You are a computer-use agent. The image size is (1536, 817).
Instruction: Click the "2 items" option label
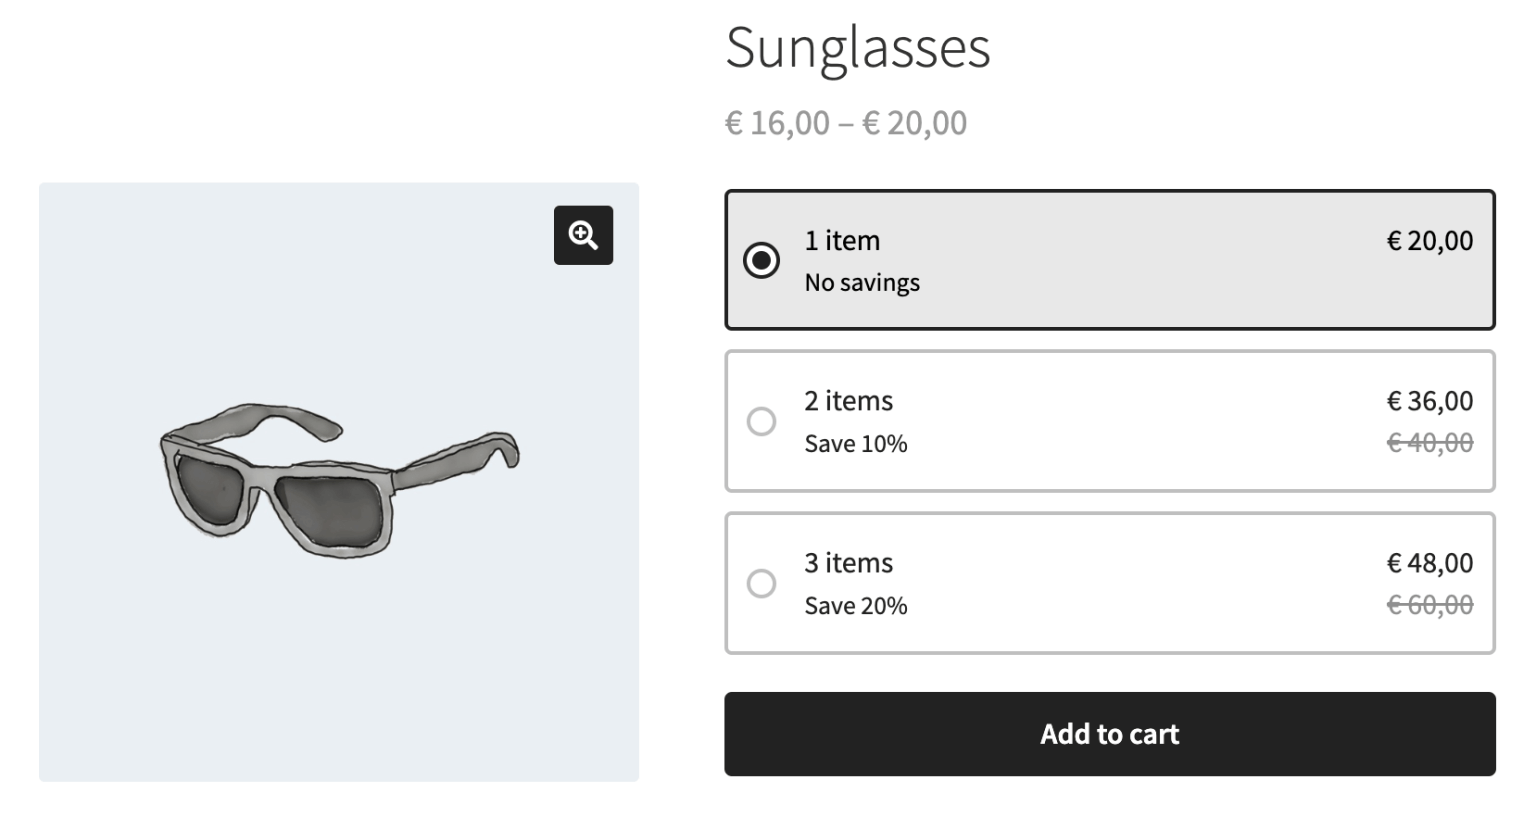pyautogui.click(x=848, y=401)
